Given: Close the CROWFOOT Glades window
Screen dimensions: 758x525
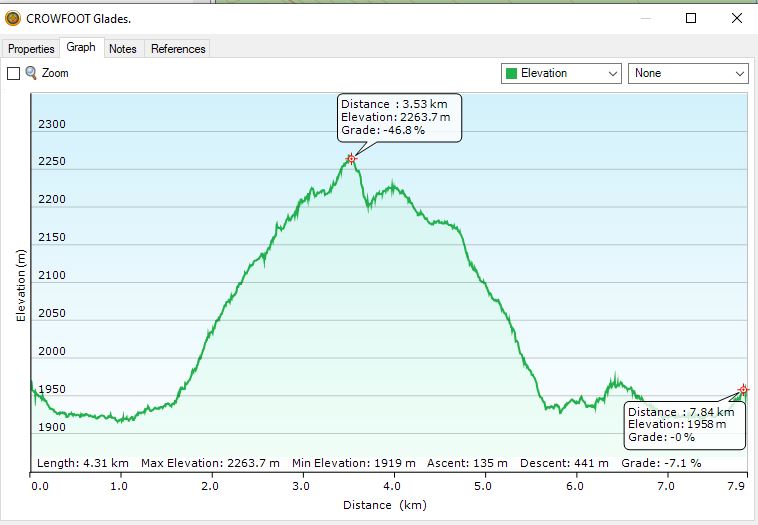Looking at the screenshot, I should pos(737,18).
